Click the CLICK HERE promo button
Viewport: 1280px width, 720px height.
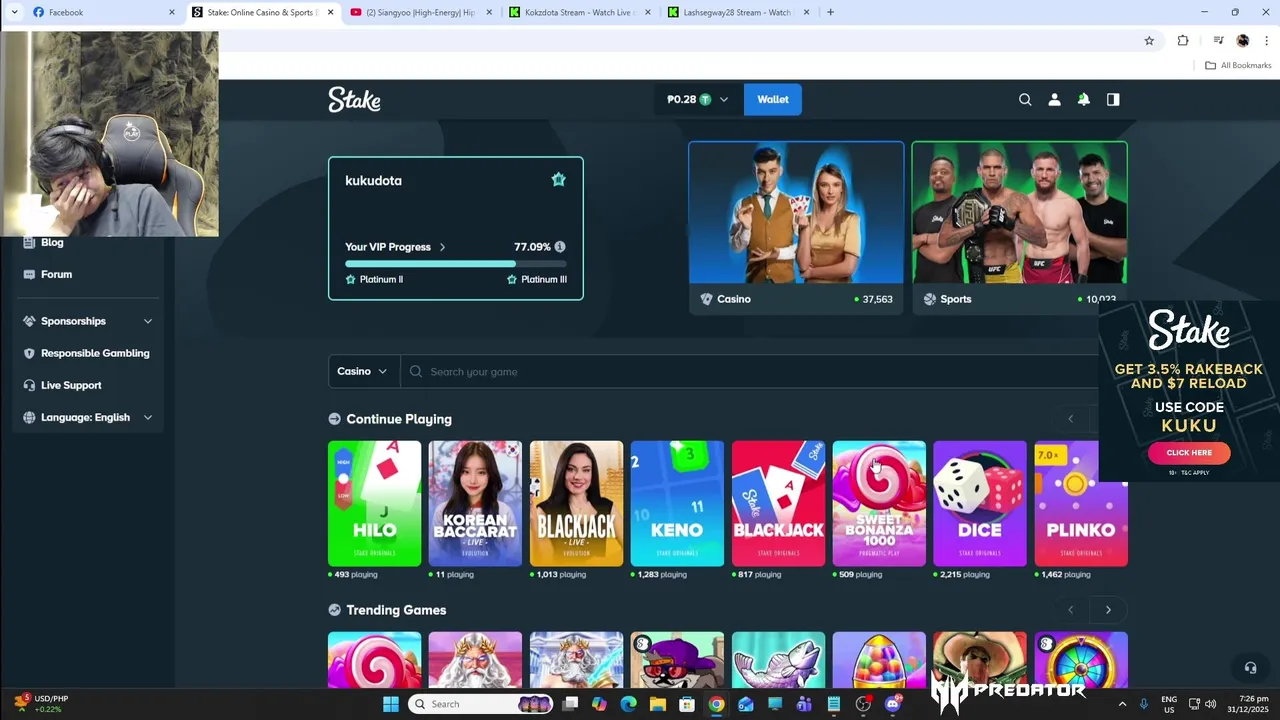pyautogui.click(x=1189, y=453)
